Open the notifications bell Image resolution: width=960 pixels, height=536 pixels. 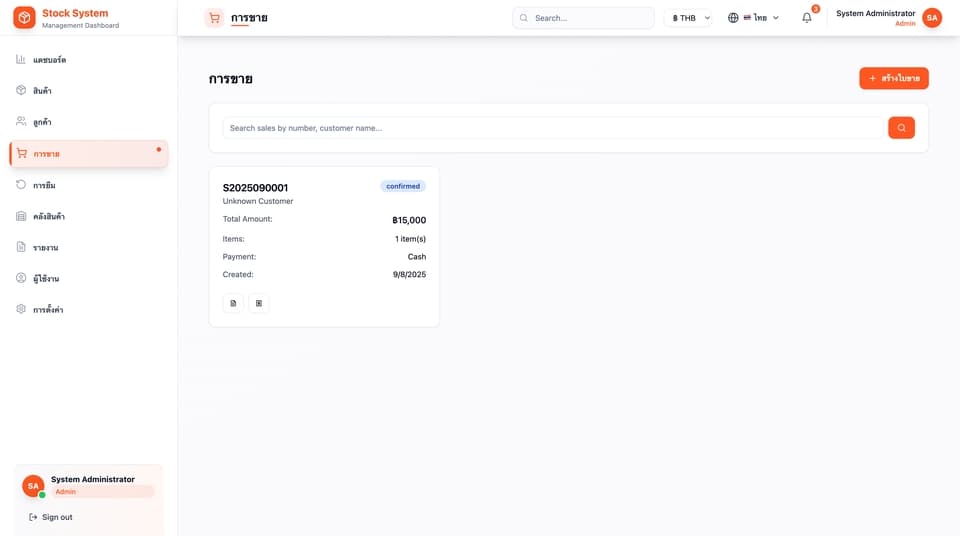pyautogui.click(x=807, y=18)
